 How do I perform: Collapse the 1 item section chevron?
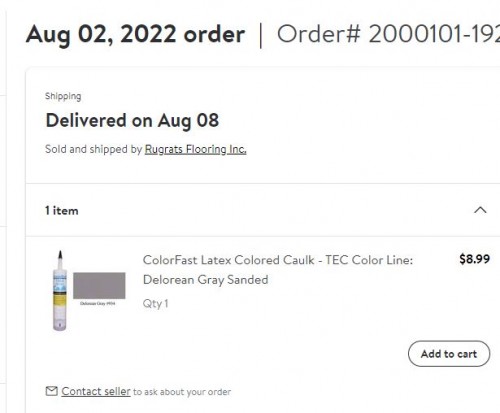[480, 210]
